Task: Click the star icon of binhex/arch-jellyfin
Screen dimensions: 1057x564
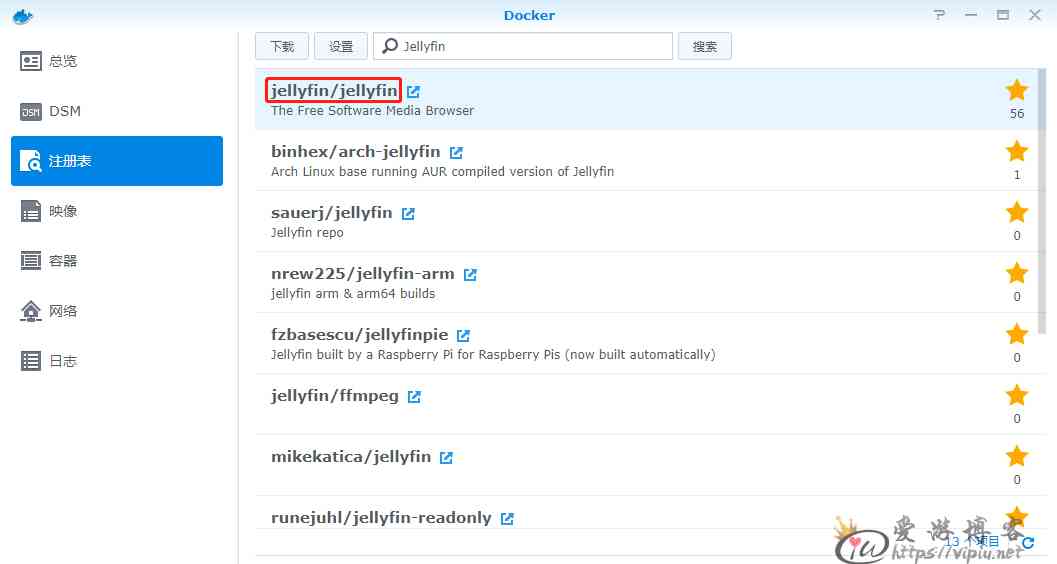Action: 1017,151
